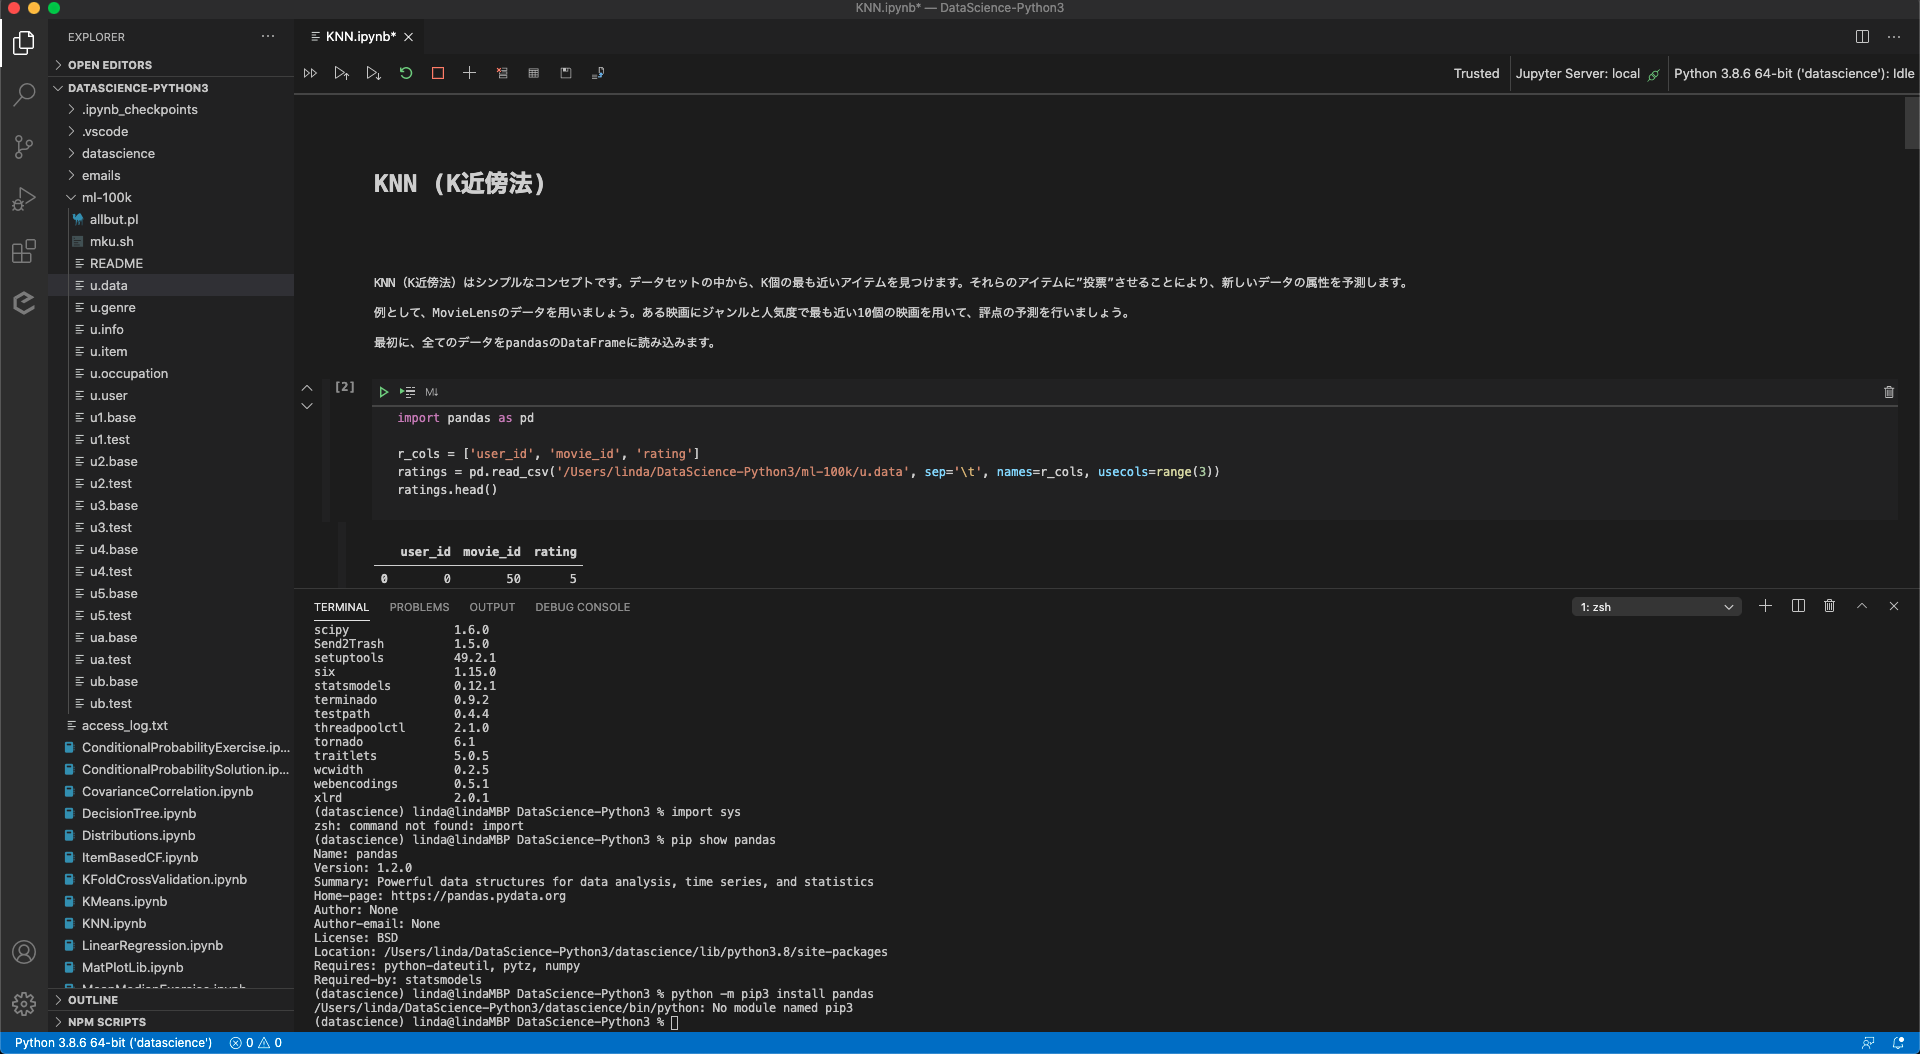Toggle the Trusted notebook status
This screenshot has height=1054, width=1920.
(1476, 73)
